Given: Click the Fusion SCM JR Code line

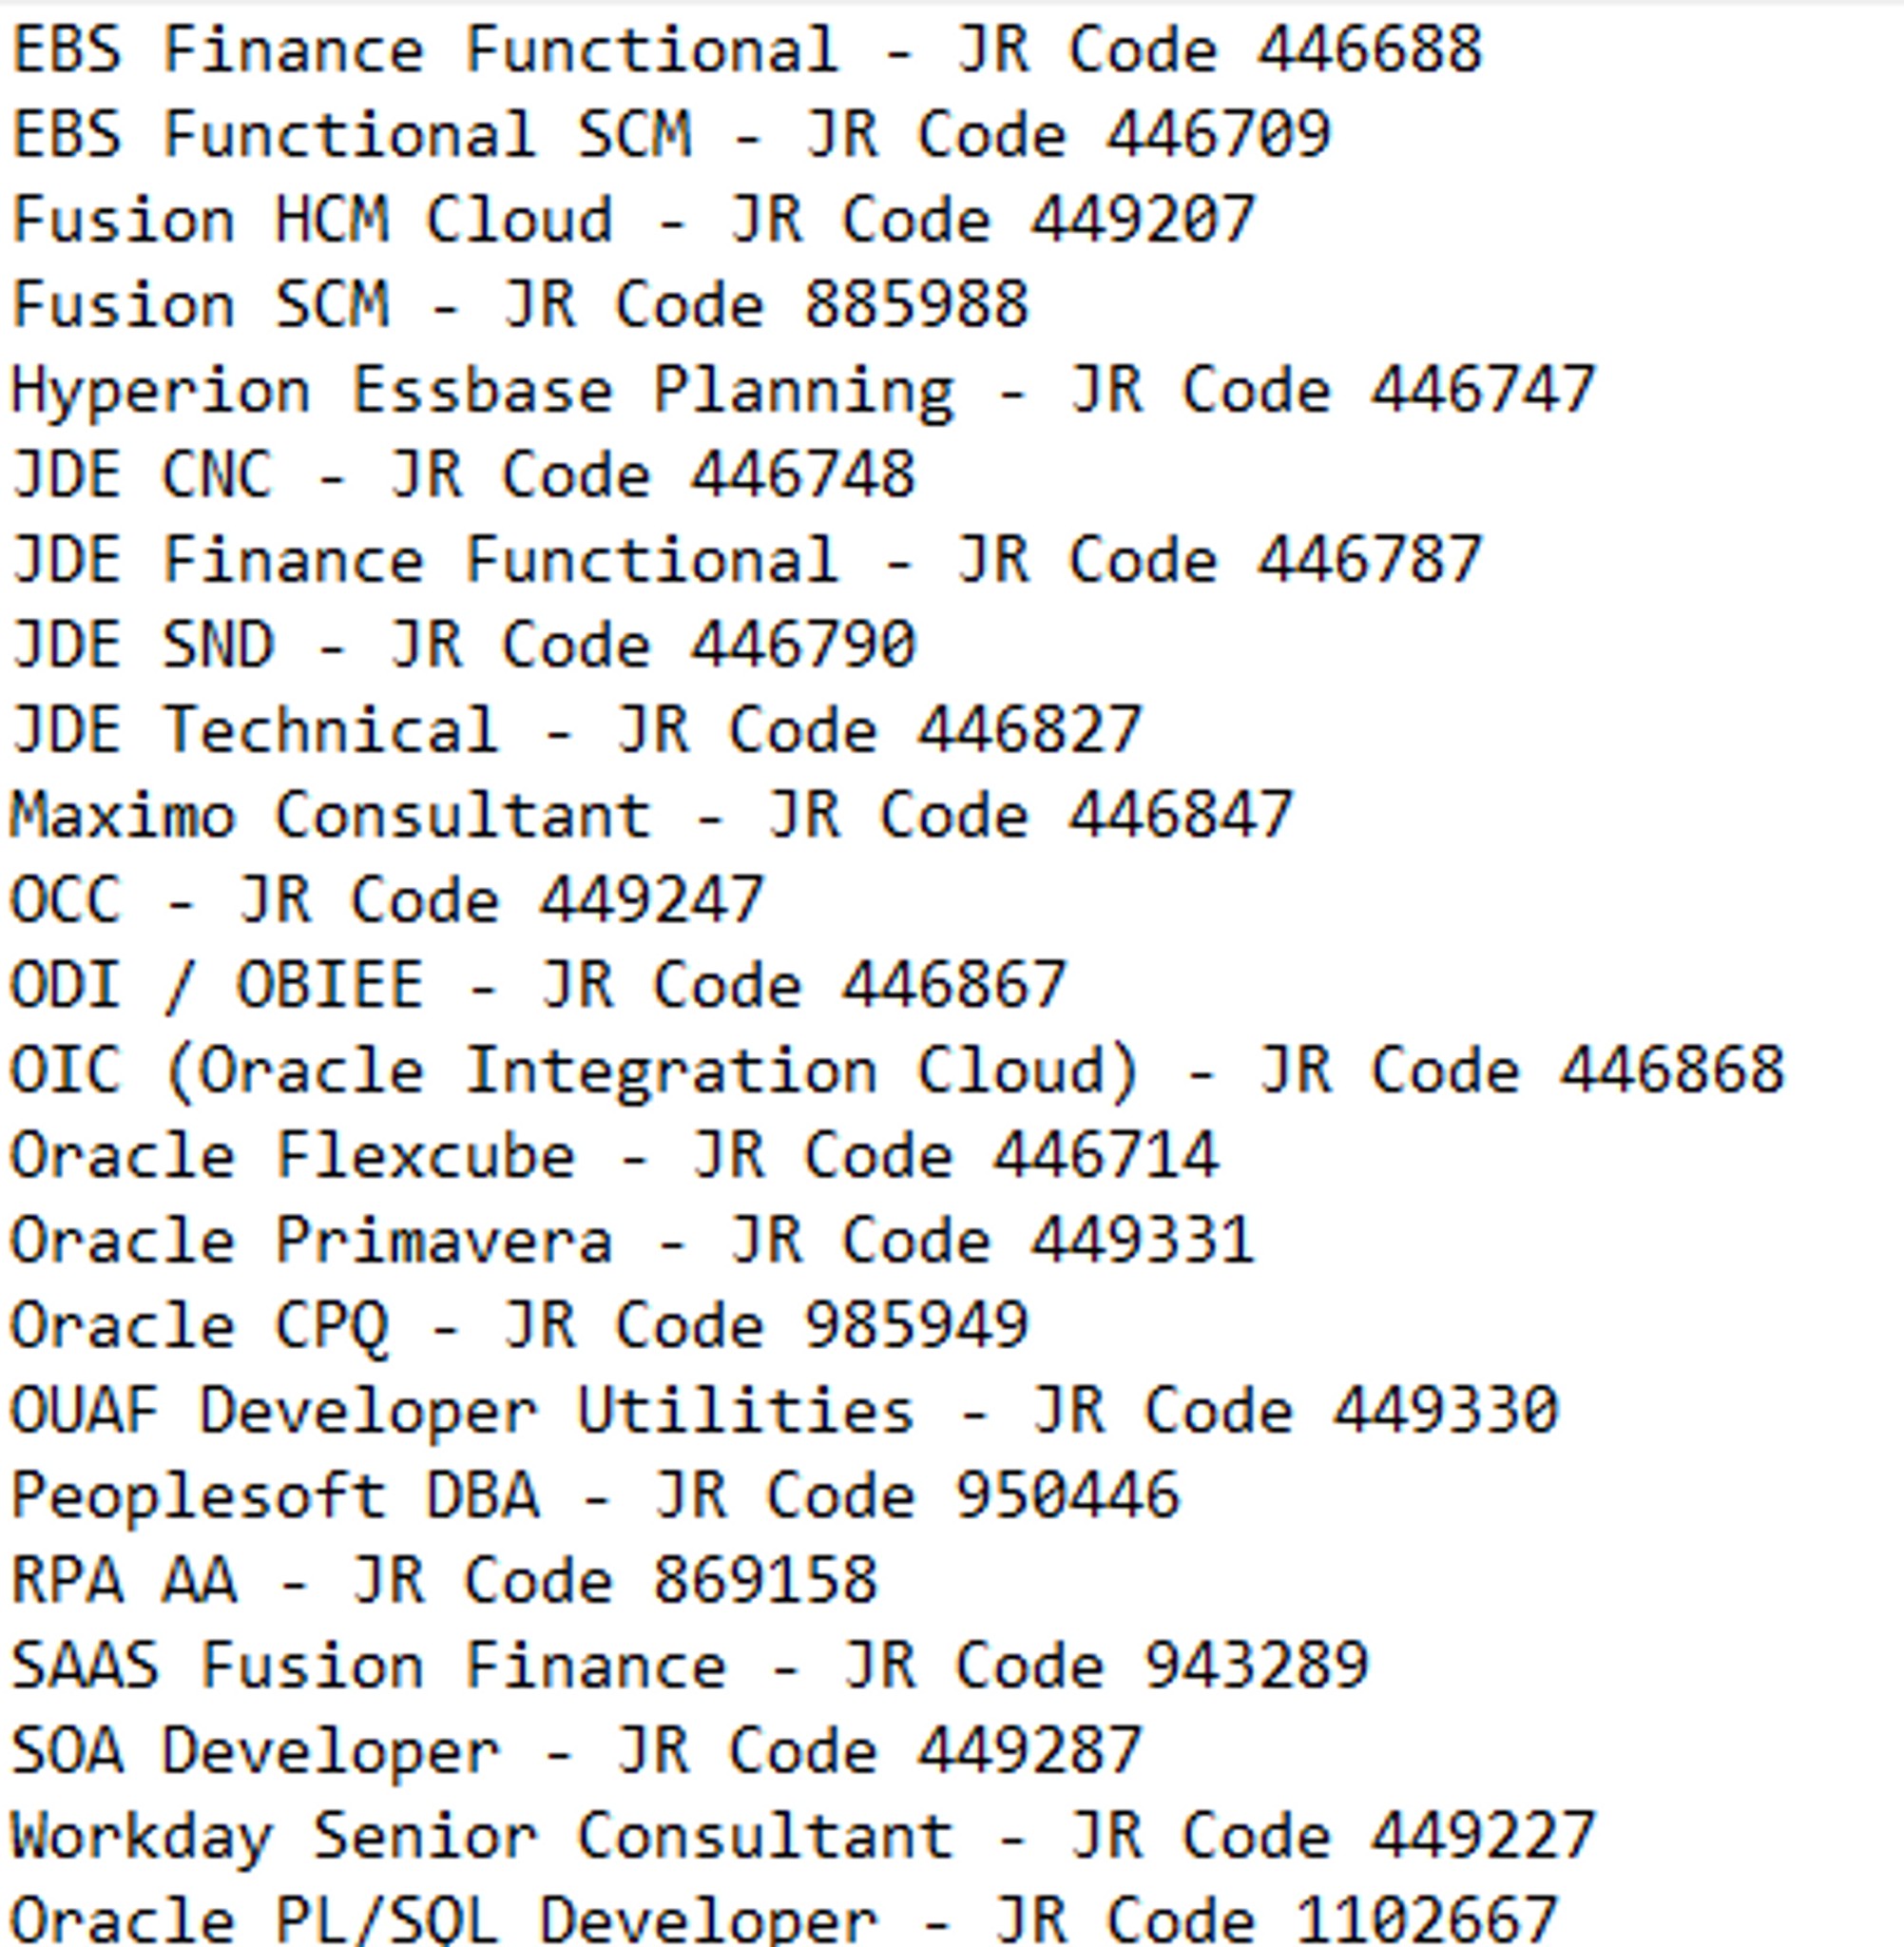Looking at the screenshot, I should pyautogui.click(x=519, y=305).
